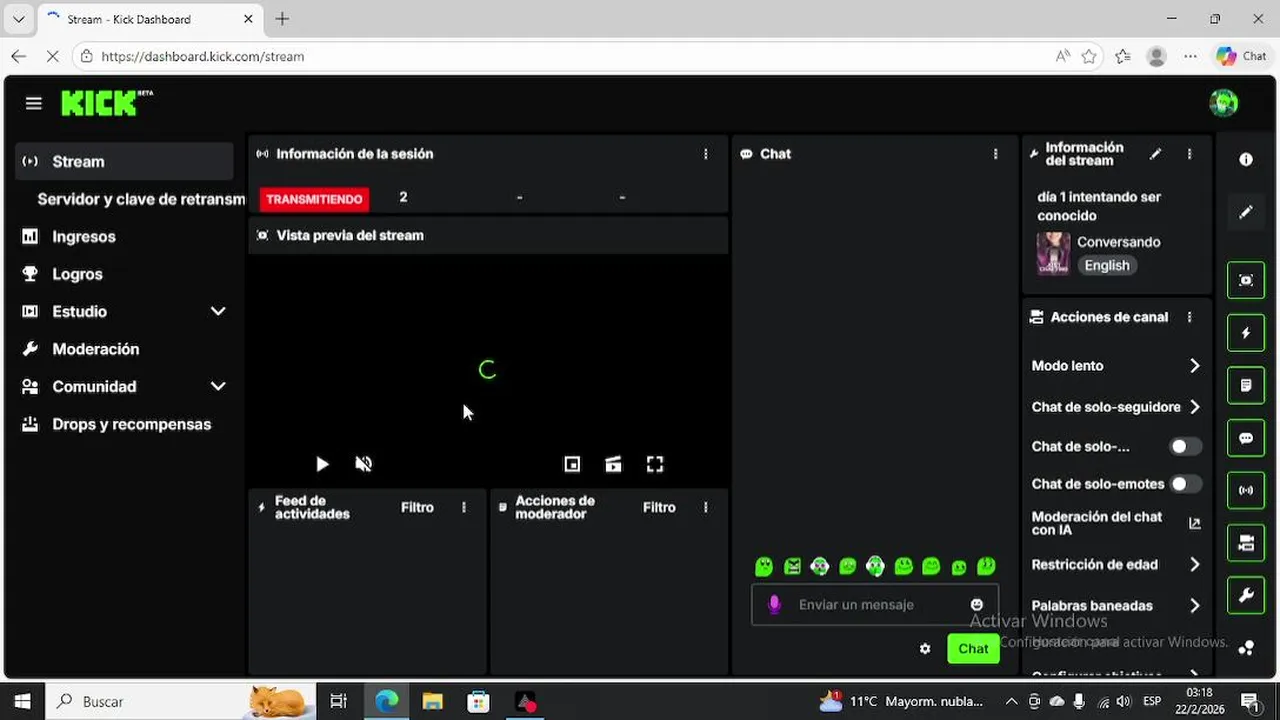1280x720 pixels.
Task: Toggle theater mode on stream preview
Action: (613, 464)
